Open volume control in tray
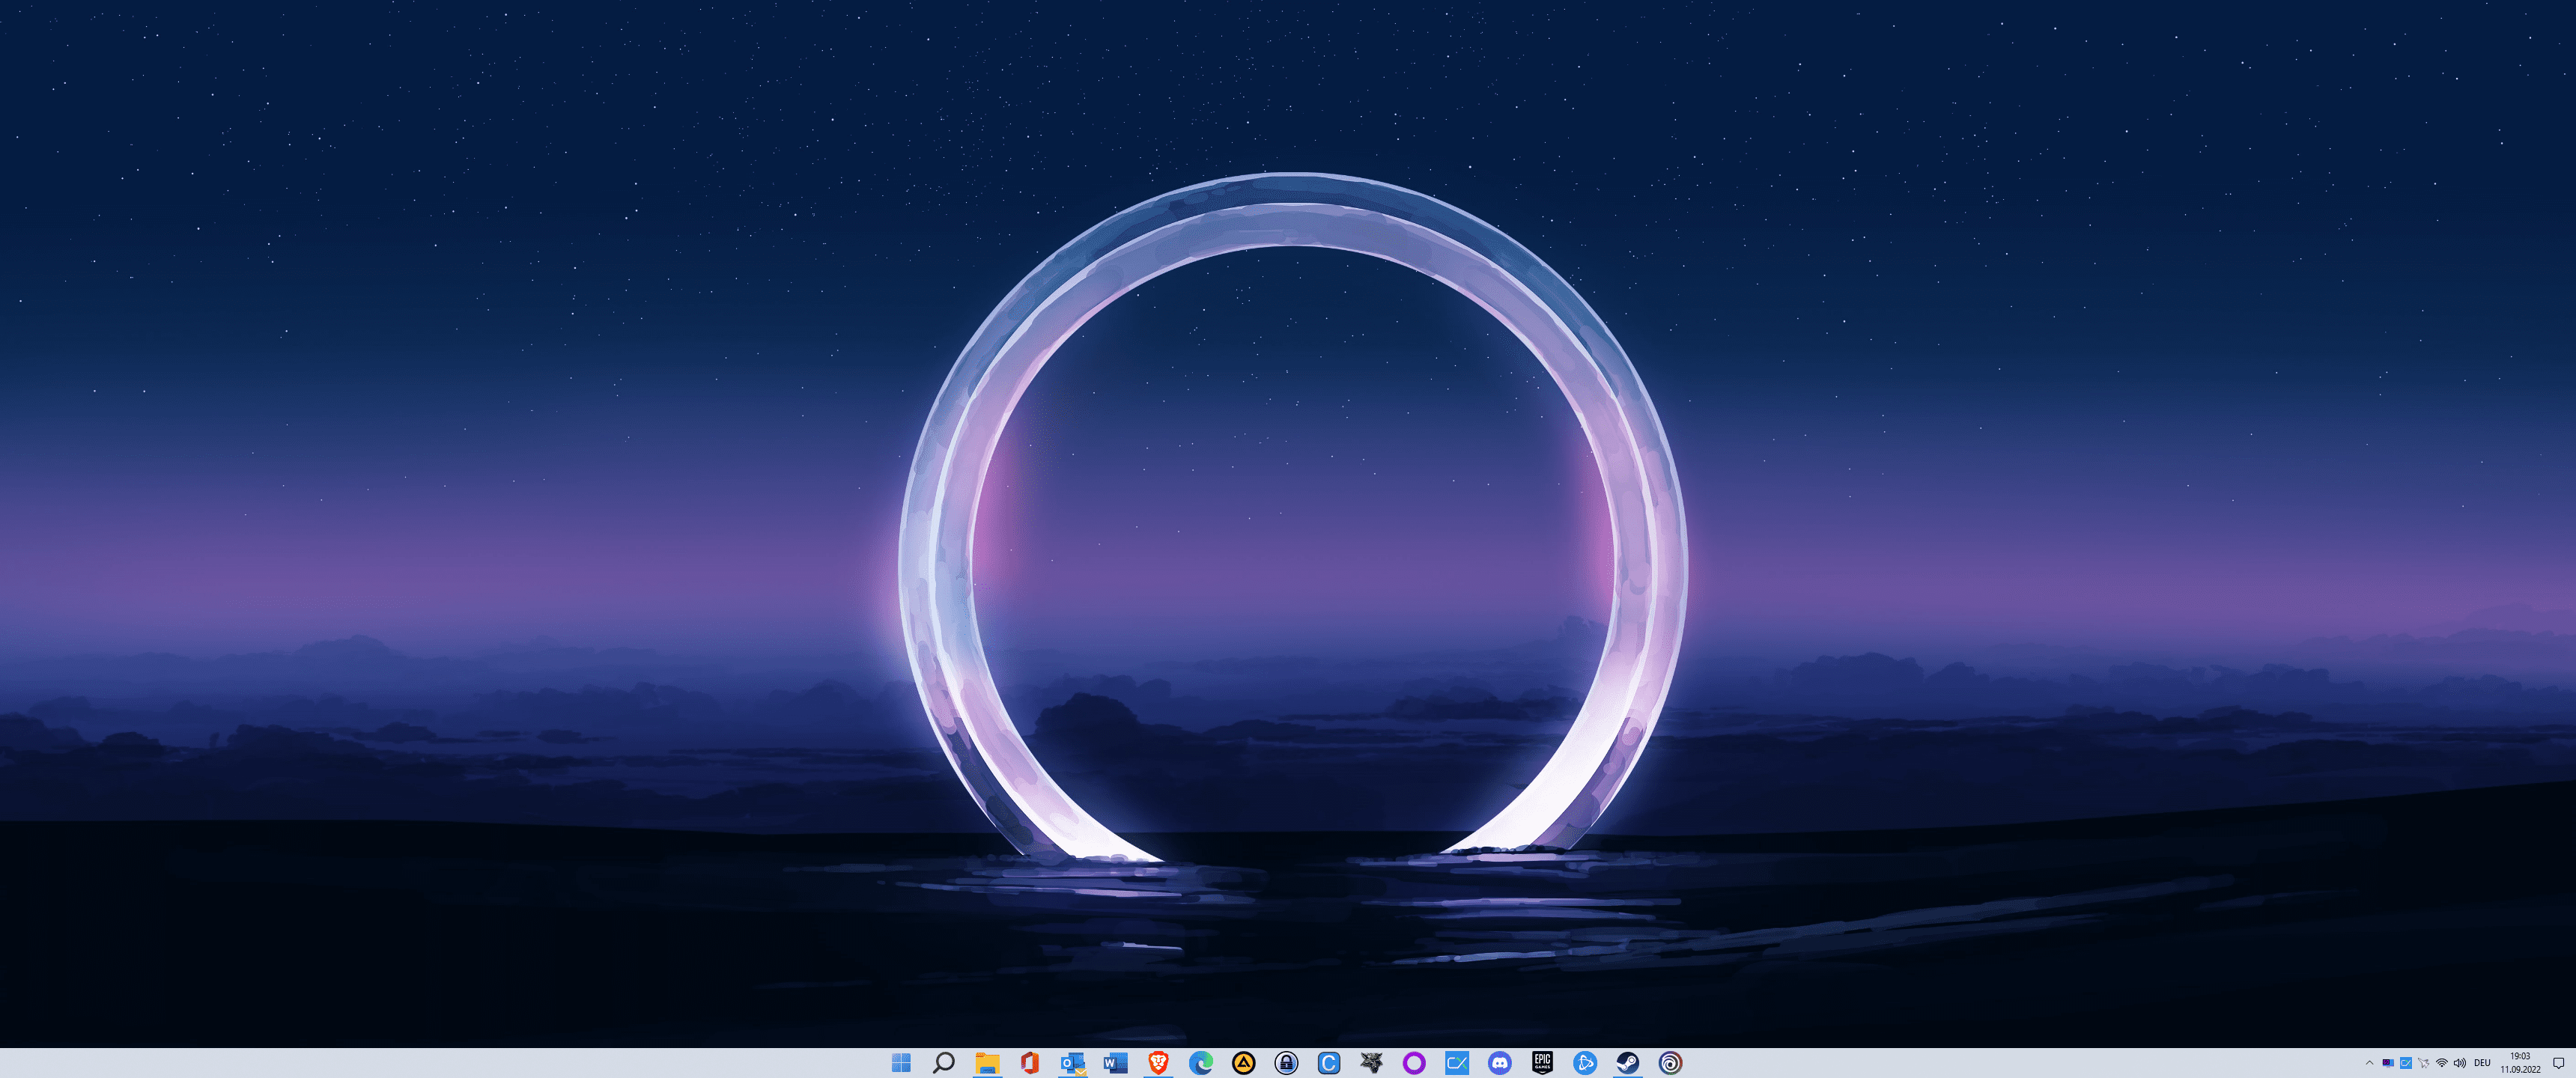 [x=2459, y=1063]
